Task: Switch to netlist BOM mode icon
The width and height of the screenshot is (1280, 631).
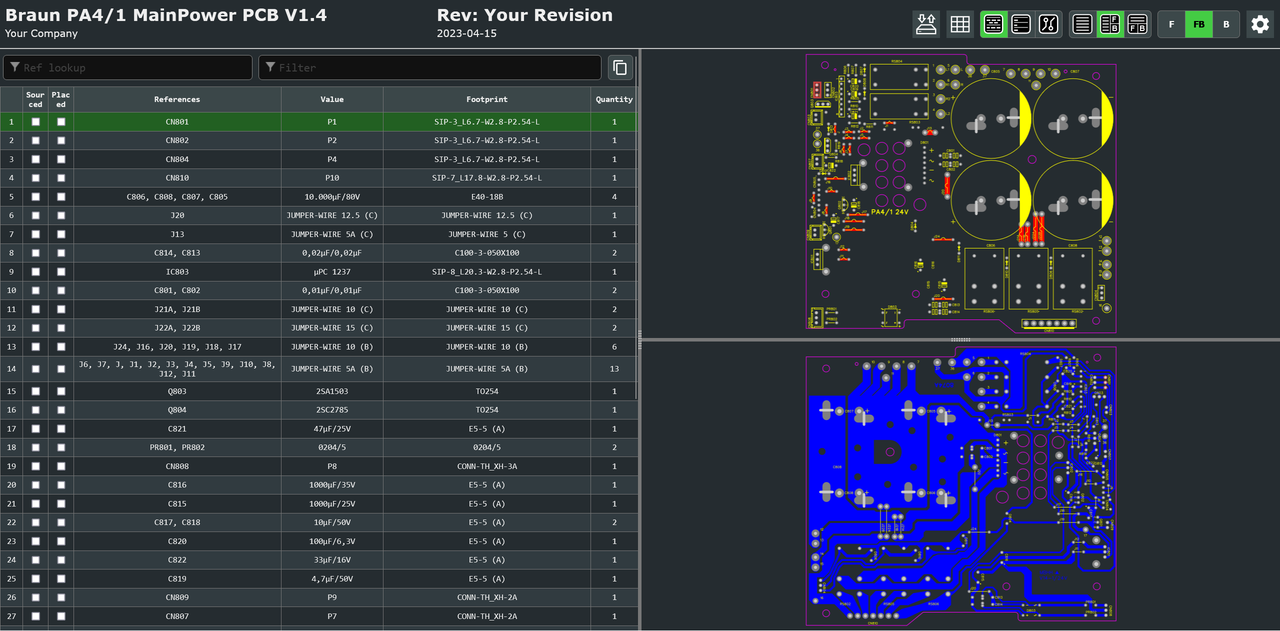Action: pos(1048,24)
